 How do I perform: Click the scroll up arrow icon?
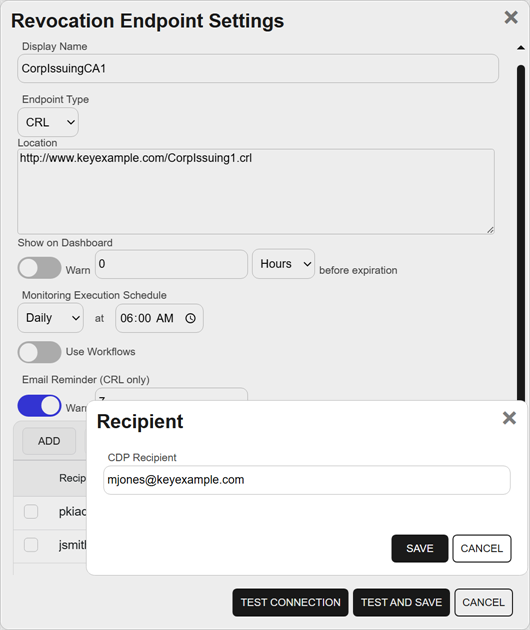tap(521, 48)
